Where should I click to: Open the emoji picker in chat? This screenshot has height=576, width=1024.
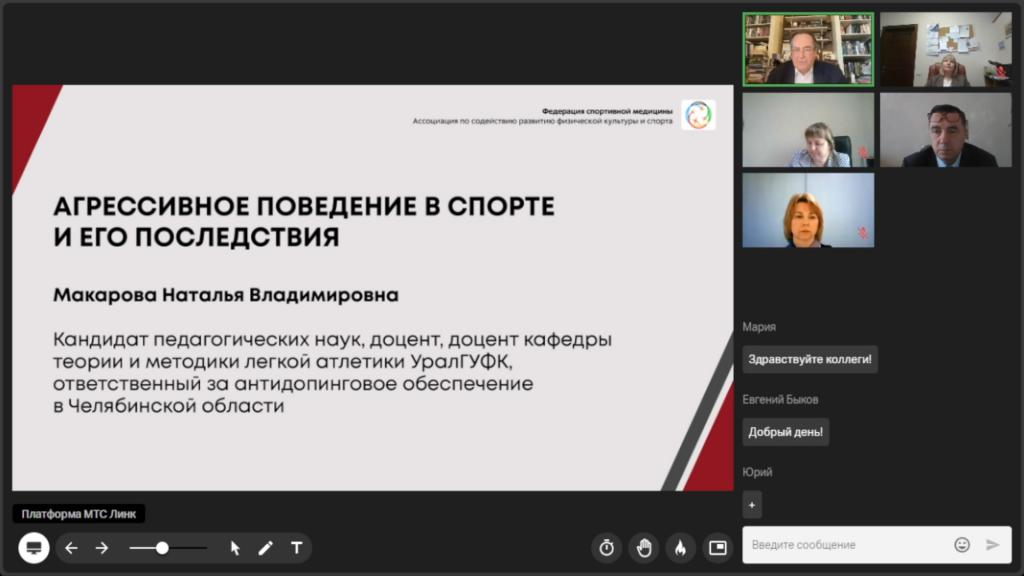point(962,545)
